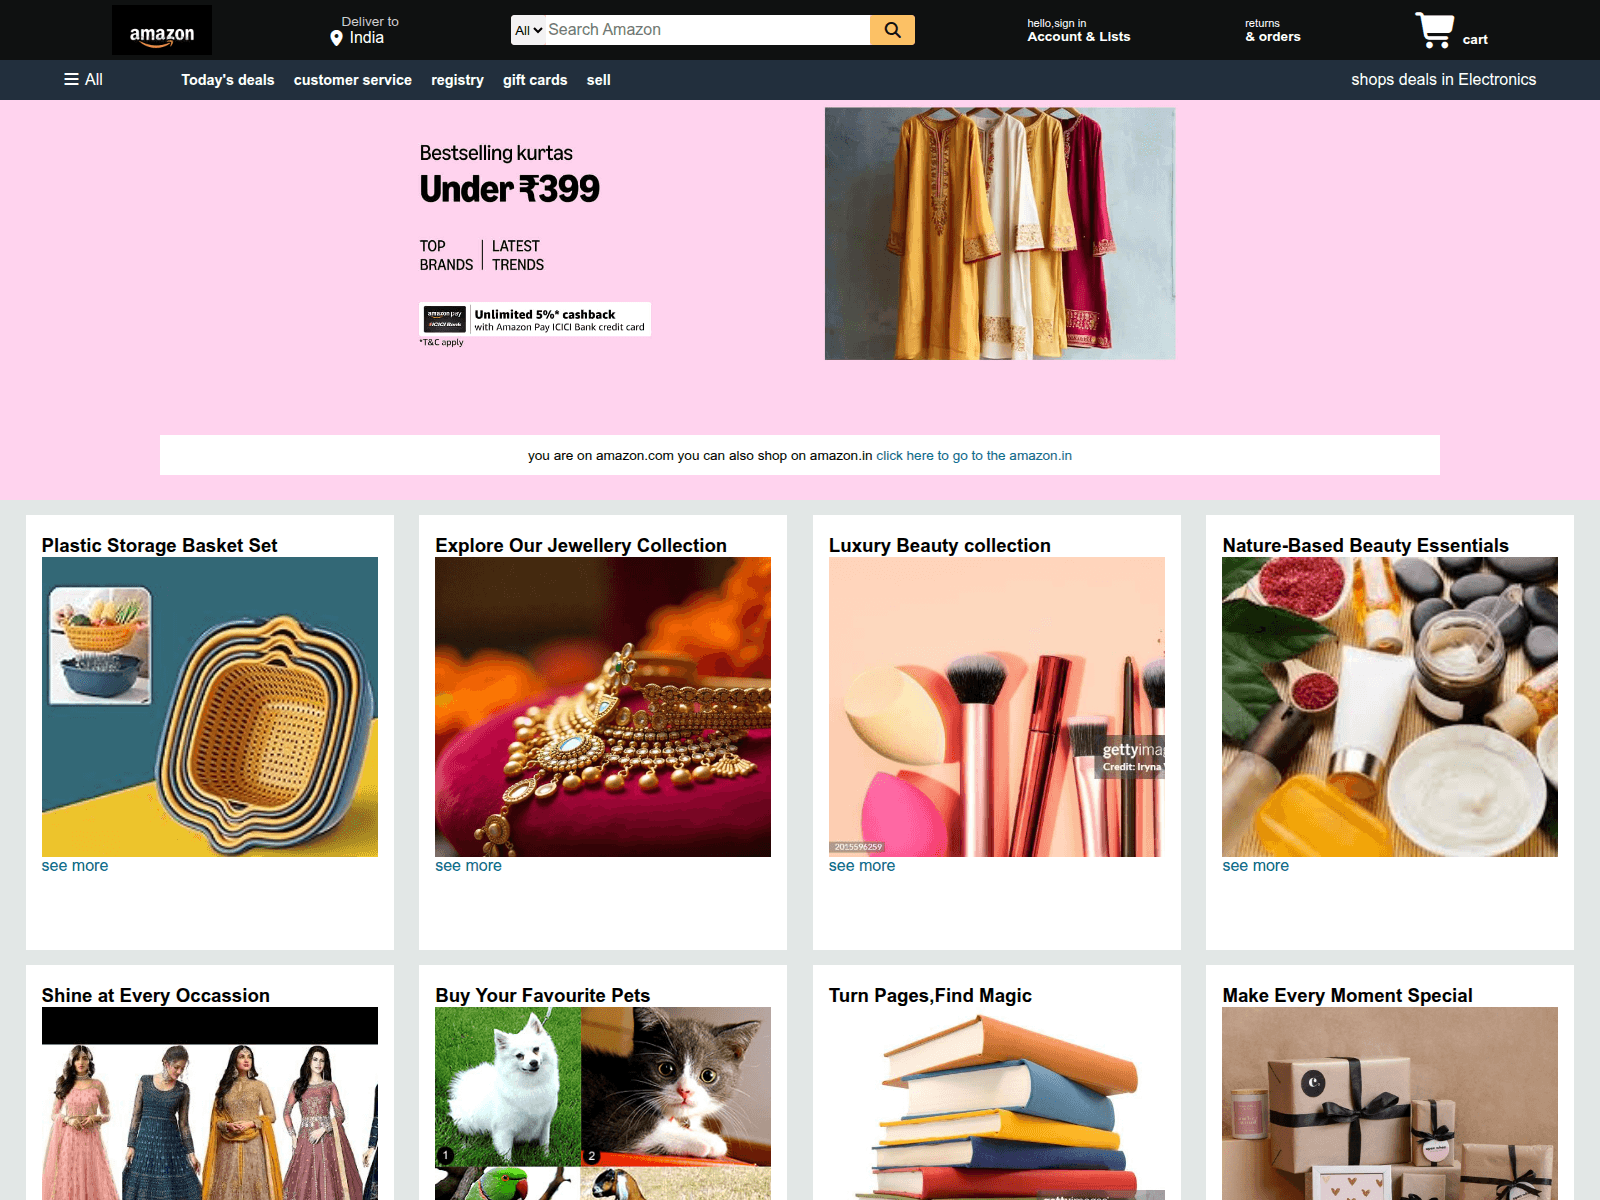Open the shopping cart icon

pos(1434,30)
